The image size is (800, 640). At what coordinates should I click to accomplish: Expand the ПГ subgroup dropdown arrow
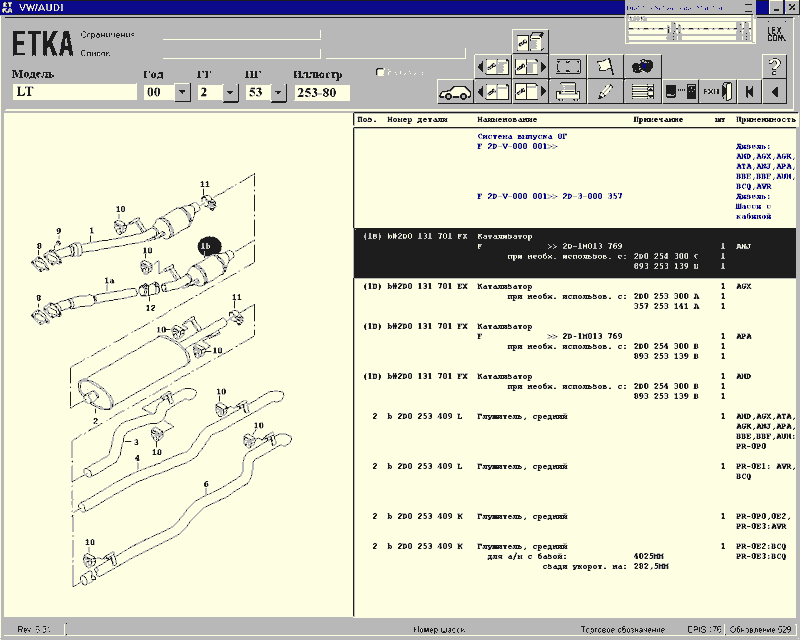pyautogui.click(x=278, y=92)
